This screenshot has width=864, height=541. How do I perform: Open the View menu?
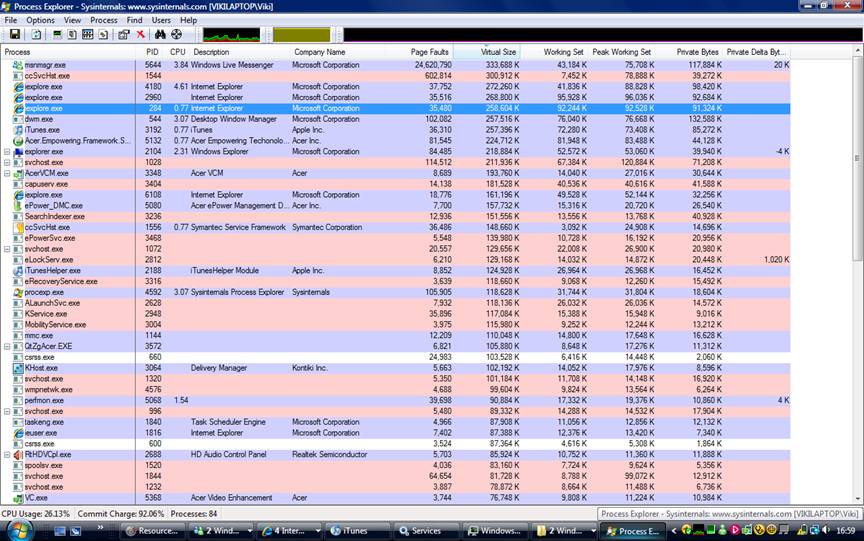[x=72, y=20]
